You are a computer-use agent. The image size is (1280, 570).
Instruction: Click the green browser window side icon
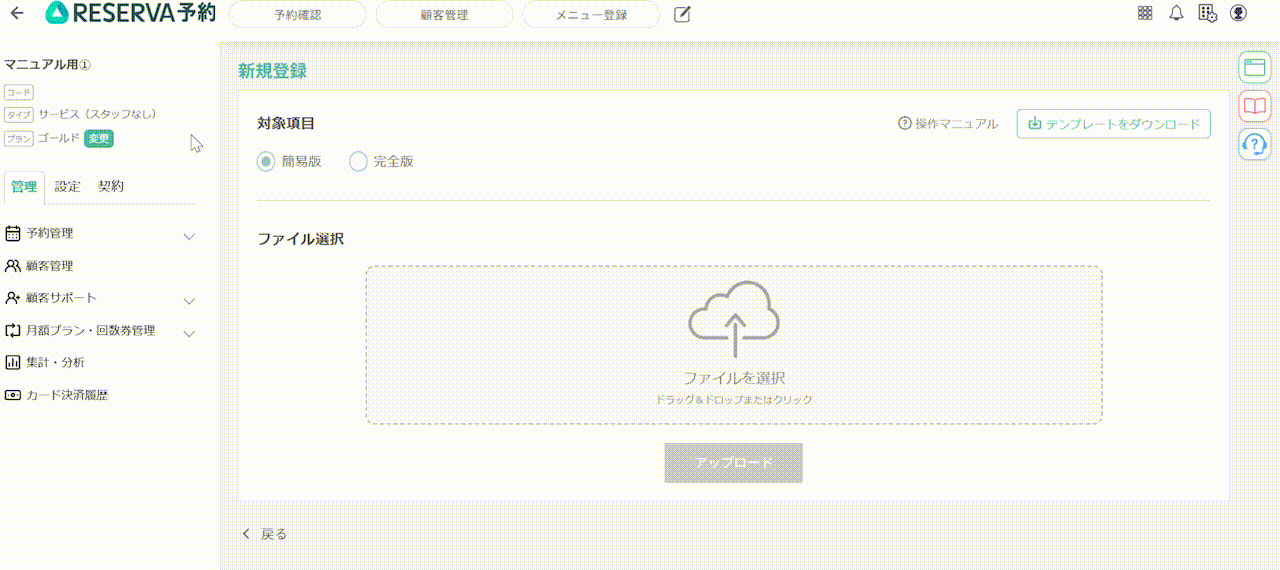tap(1255, 68)
